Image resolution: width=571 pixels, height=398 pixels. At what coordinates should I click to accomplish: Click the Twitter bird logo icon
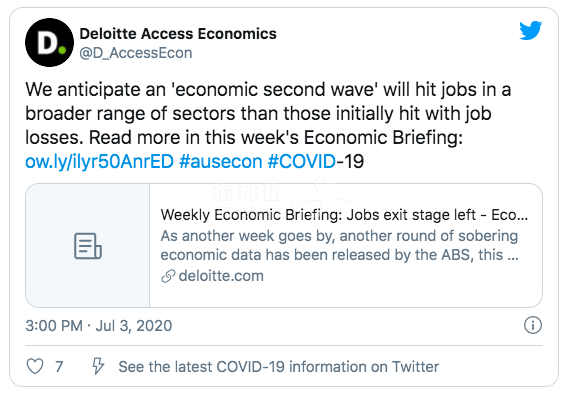pyautogui.click(x=531, y=31)
